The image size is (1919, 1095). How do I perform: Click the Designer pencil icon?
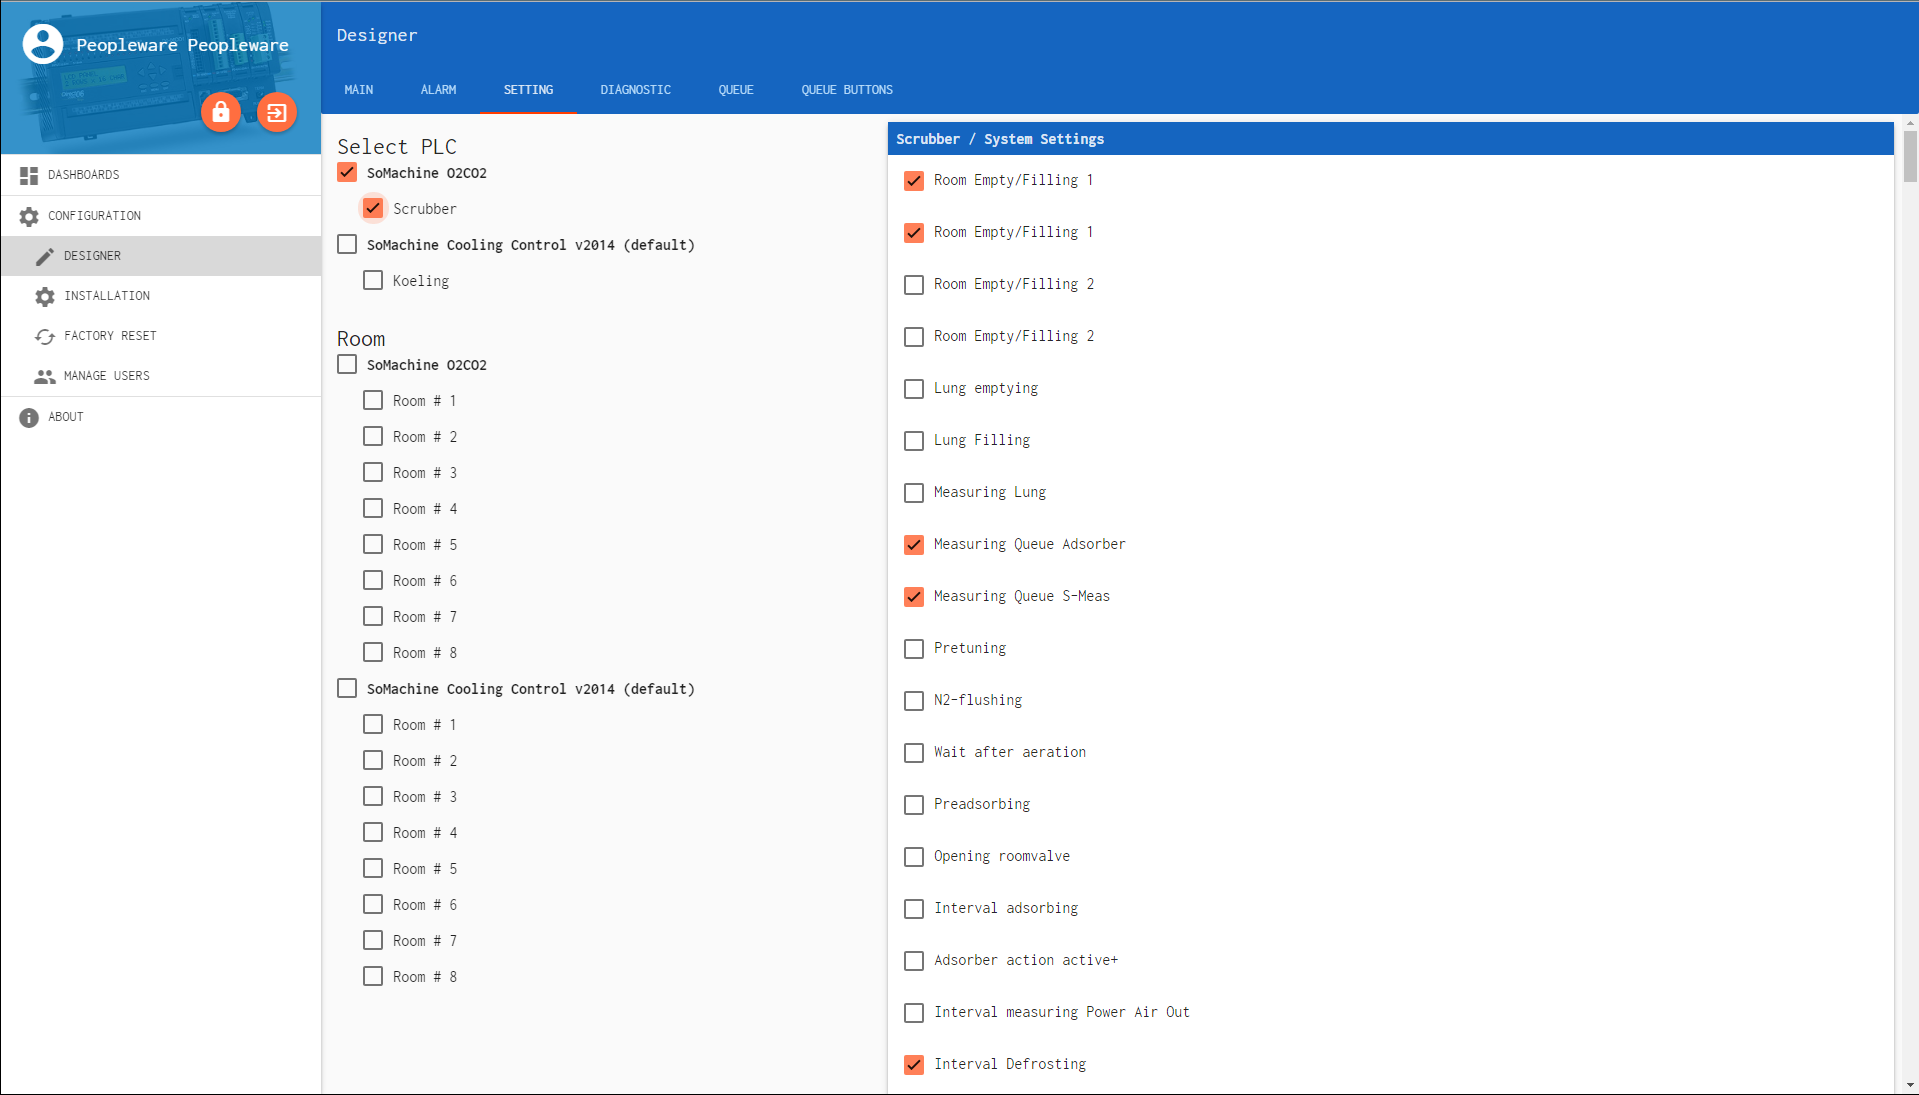point(45,257)
